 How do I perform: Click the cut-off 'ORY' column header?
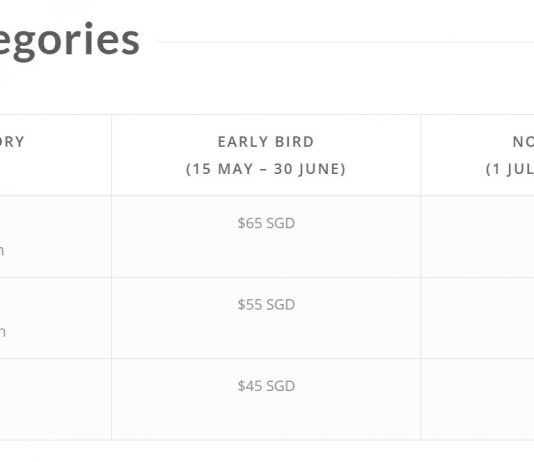12,142
